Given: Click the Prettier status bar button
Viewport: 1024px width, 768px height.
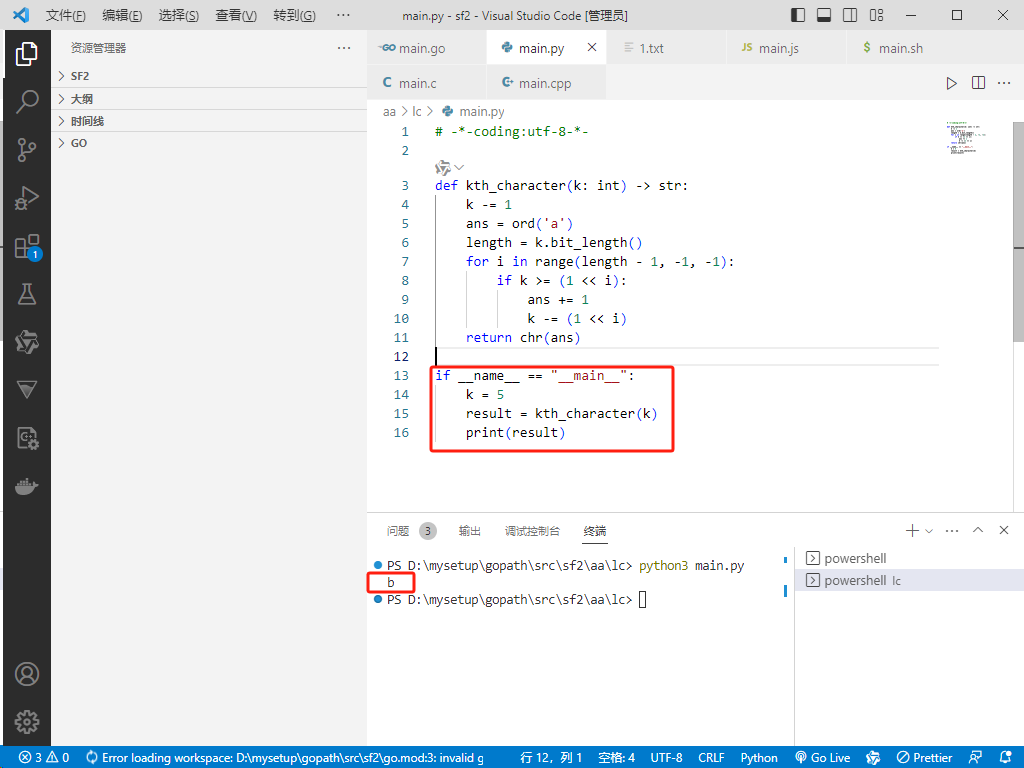Looking at the screenshot, I should coord(924,758).
